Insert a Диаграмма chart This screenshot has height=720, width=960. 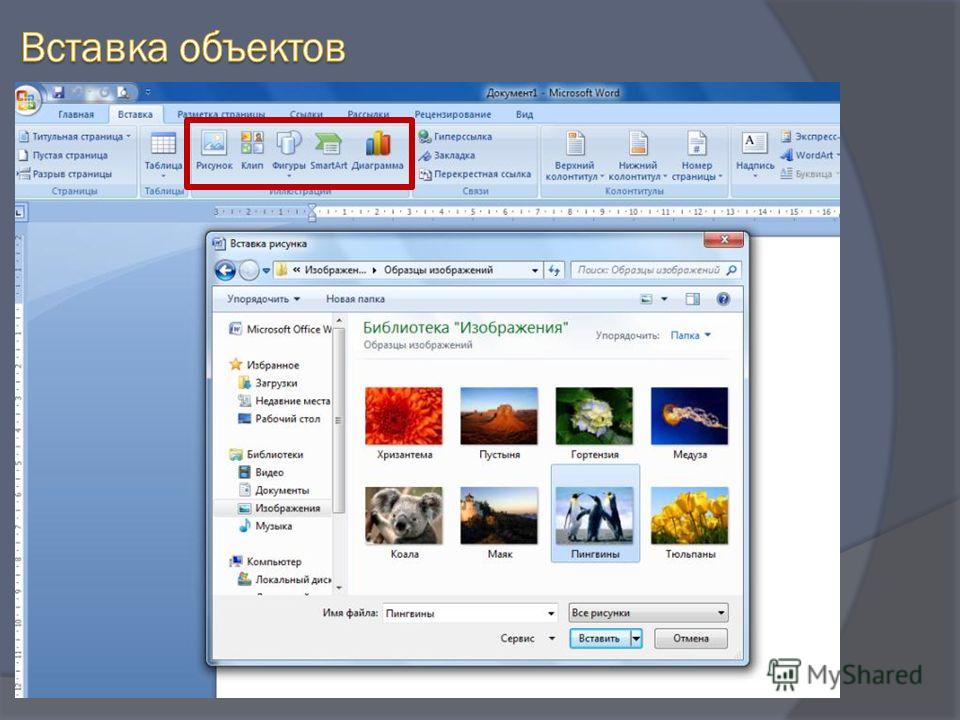pyautogui.click(x=378, y=150)
